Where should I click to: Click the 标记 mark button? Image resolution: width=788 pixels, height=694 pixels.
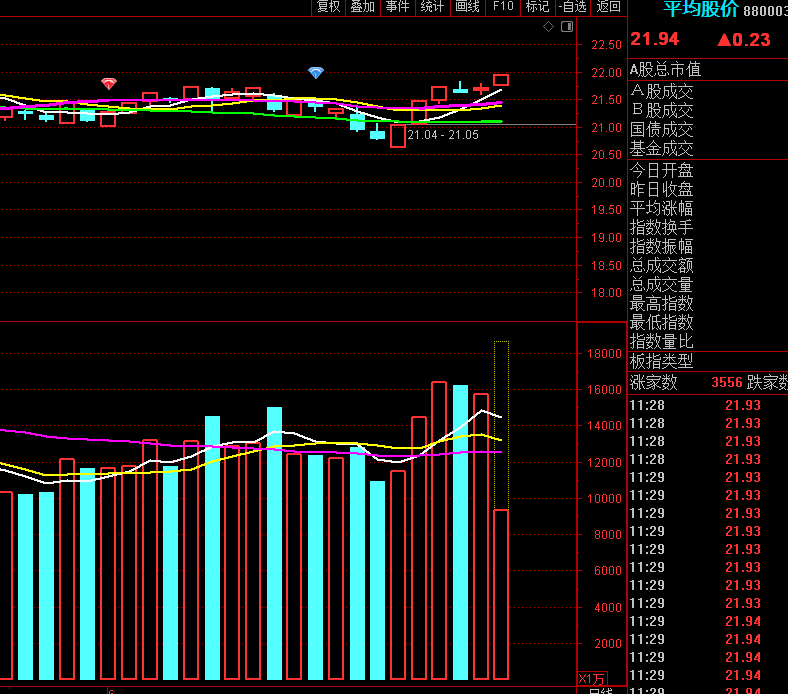[x=538, y=7]
